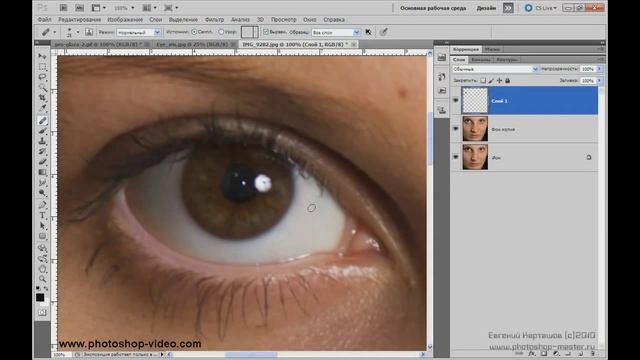Select the Hand tool

[x=42, y=269]
